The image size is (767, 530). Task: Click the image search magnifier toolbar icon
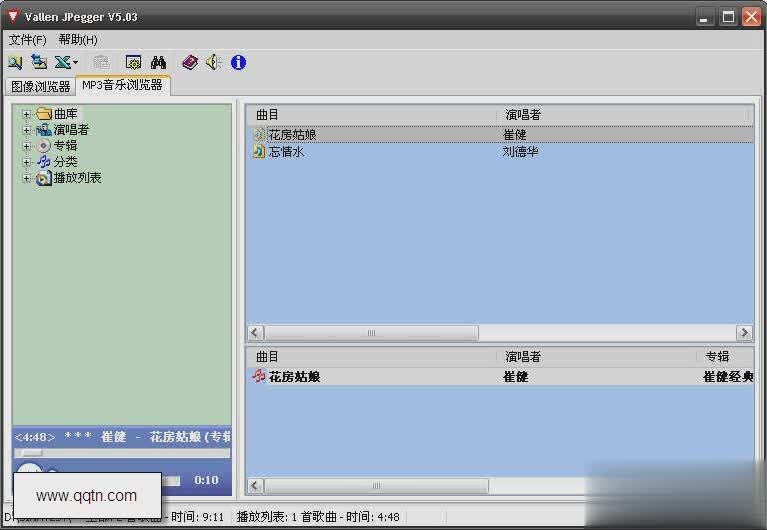click(x=15, y=62)
